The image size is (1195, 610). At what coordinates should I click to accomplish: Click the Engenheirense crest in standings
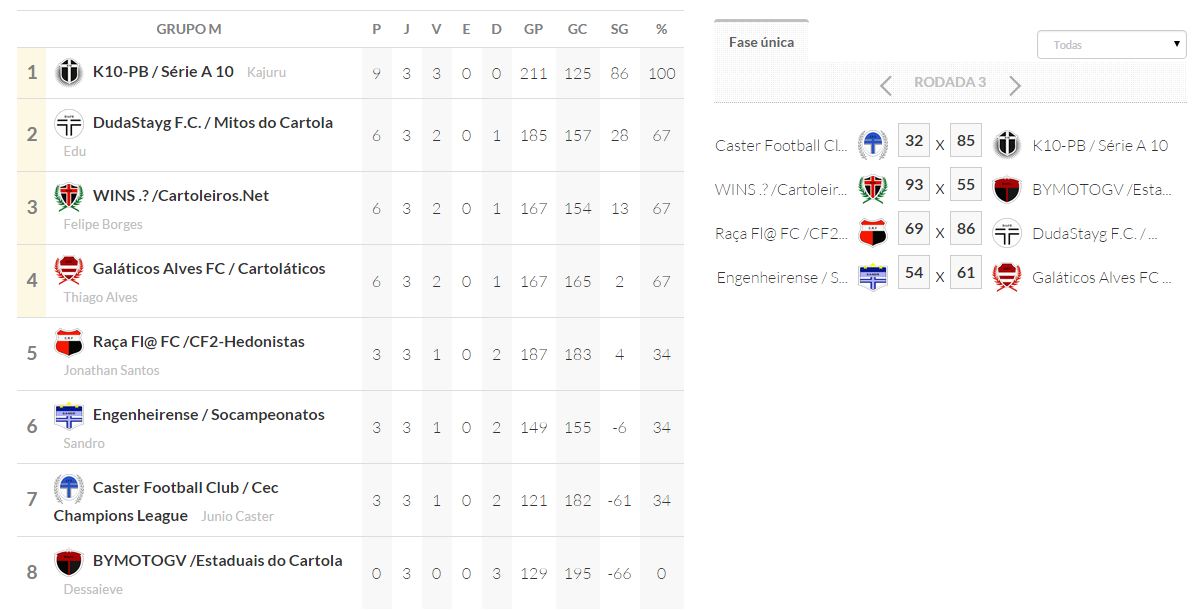tap(69, 415)
